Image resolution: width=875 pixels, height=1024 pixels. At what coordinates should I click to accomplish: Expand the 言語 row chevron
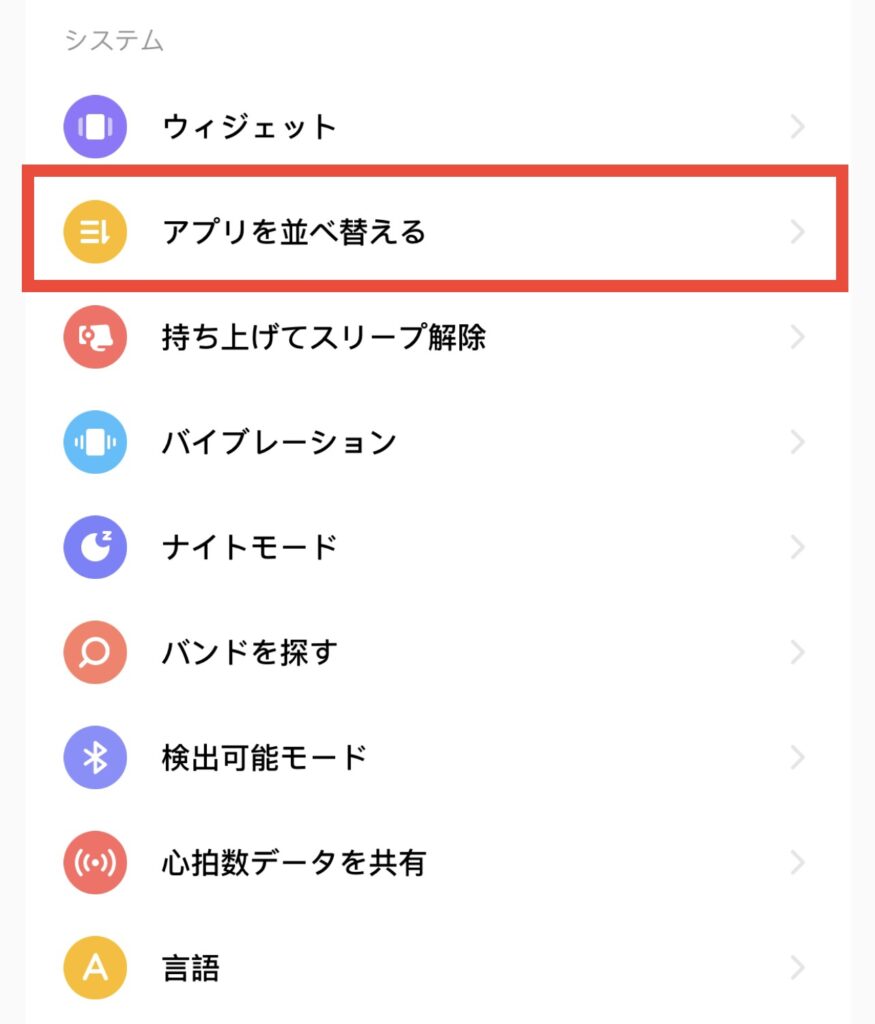(x=797, y=968)
